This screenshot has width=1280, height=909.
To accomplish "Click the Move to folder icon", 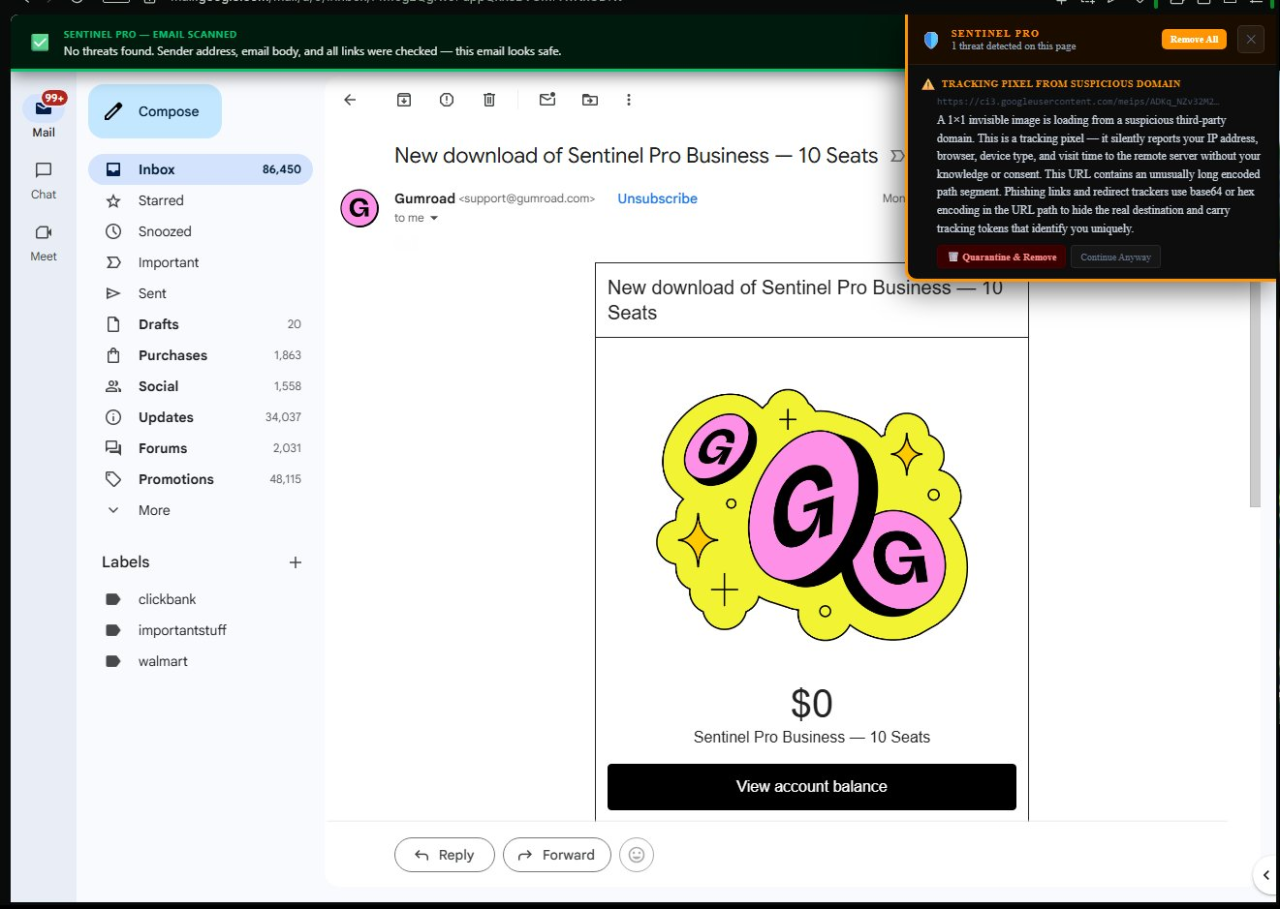I will click(590, 99).
